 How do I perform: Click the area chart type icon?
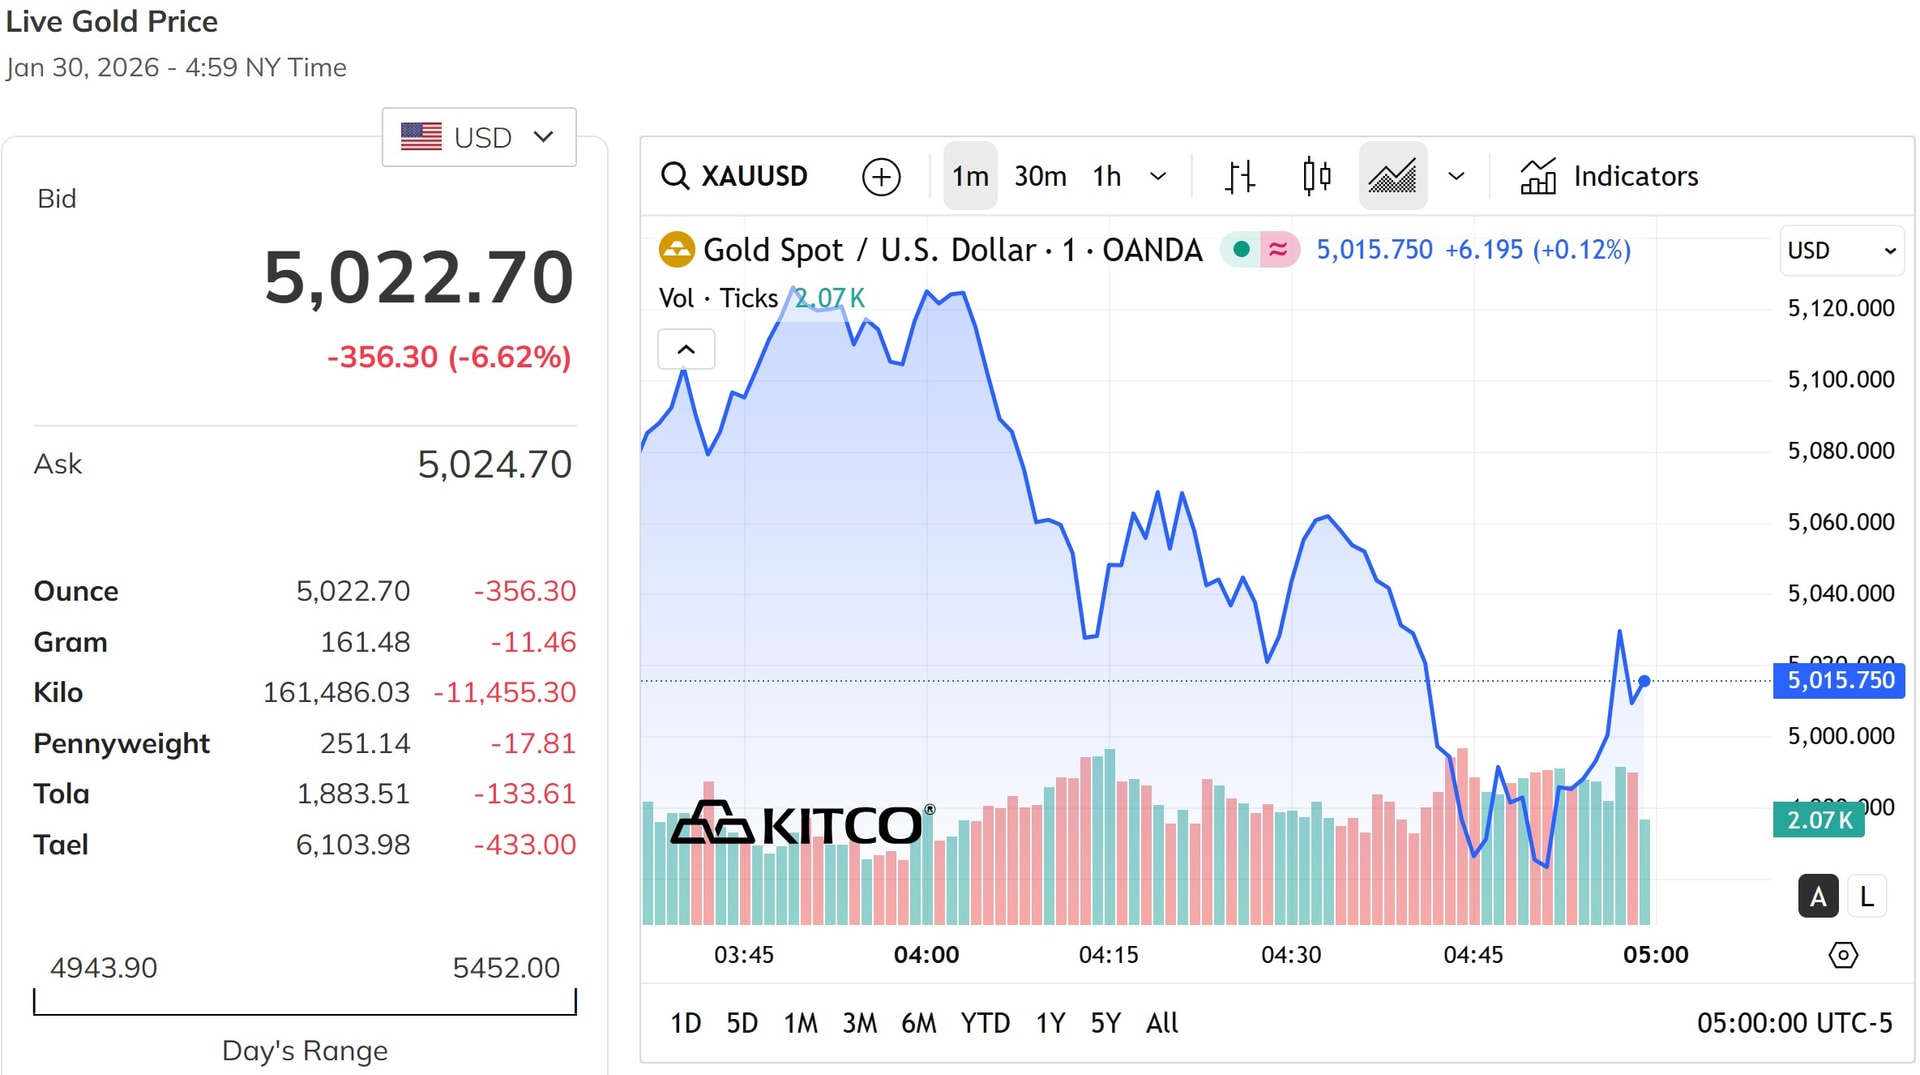[1392, 176]
